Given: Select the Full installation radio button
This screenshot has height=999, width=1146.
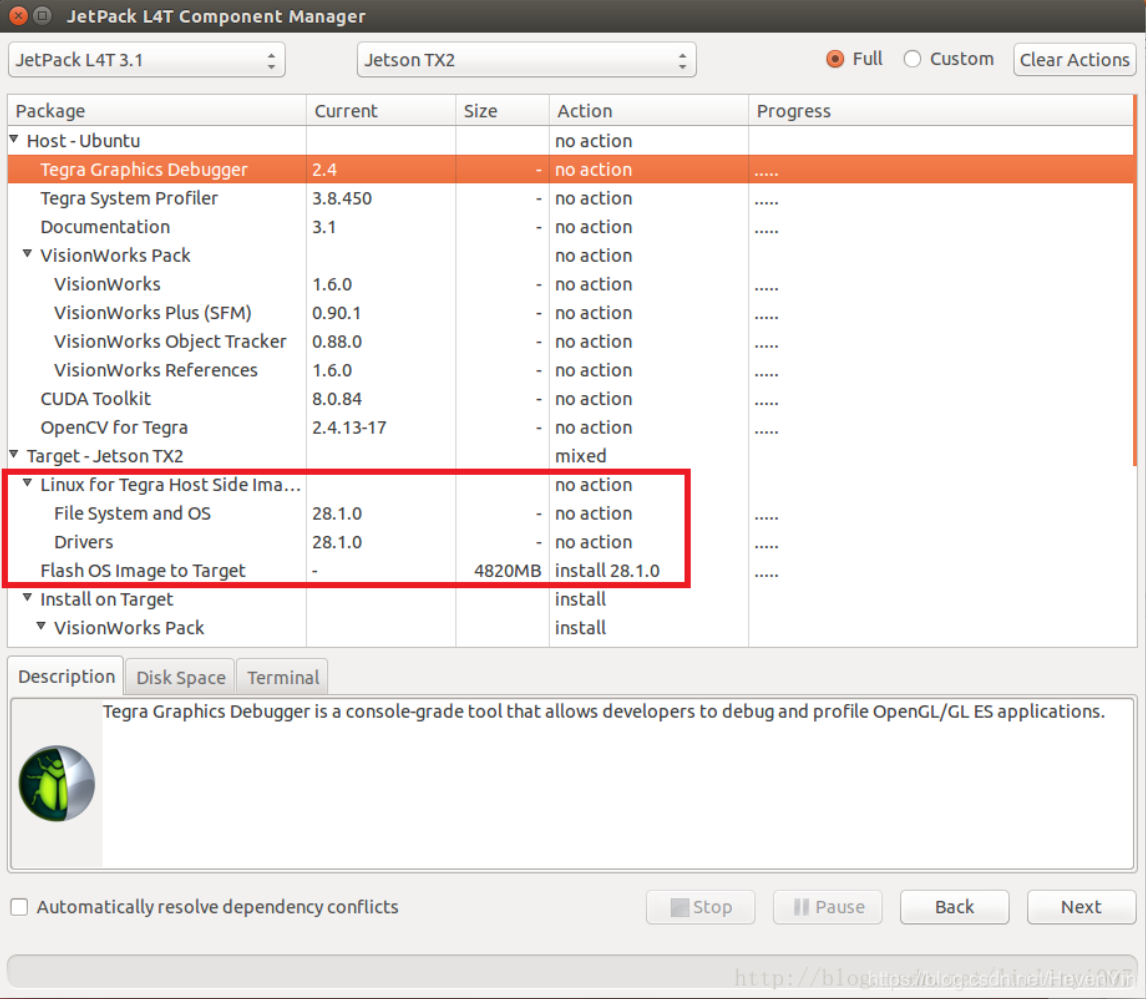Looking at the screenshot, I should pyautogui.click(x=835, y=59).
